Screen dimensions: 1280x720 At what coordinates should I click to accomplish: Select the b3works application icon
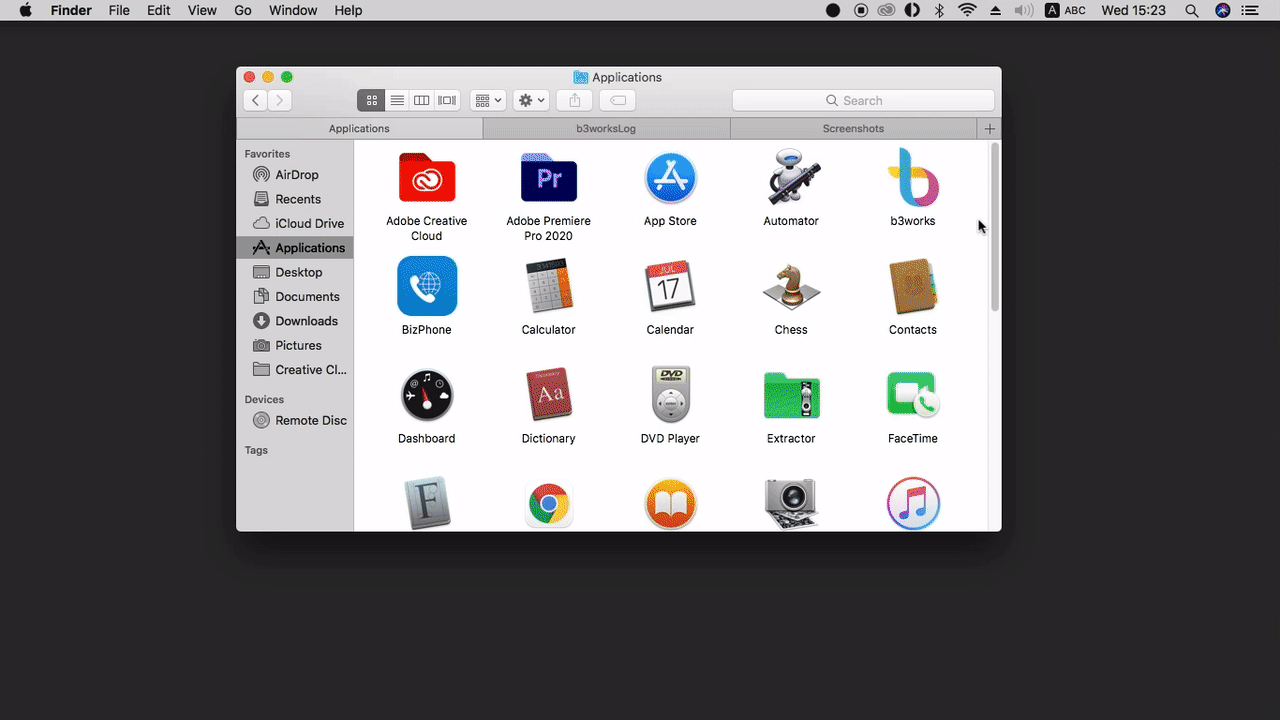(913, 178)
